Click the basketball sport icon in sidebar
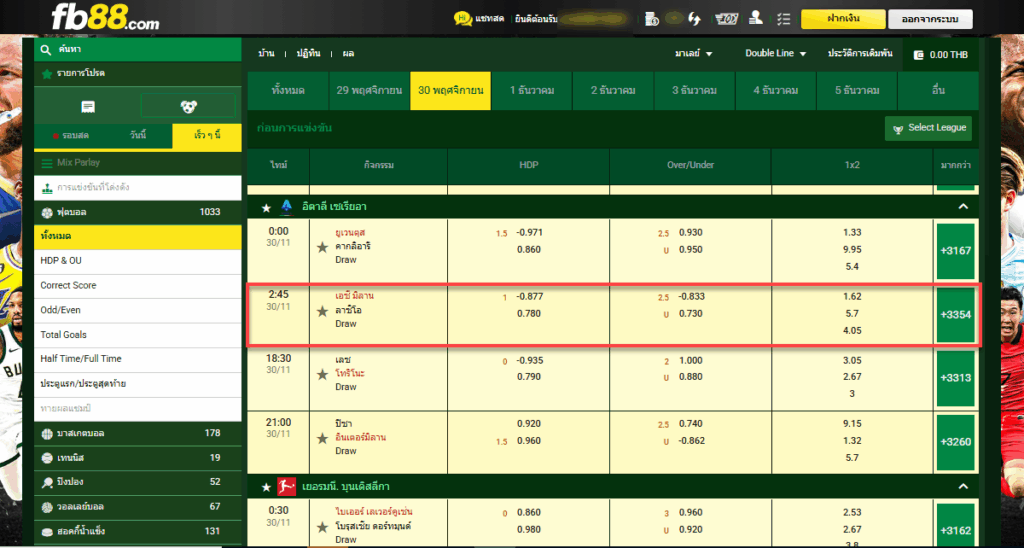1024x548 pixels. pyautogui.click(x=46, y=433)
